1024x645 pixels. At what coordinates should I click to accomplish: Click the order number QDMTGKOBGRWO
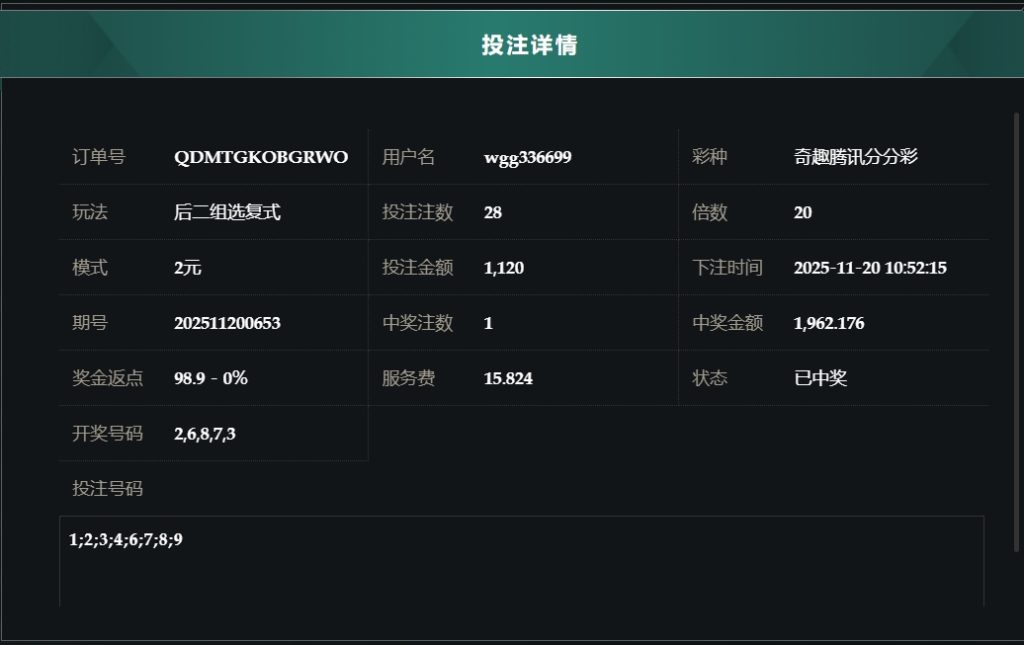(261, 157)
